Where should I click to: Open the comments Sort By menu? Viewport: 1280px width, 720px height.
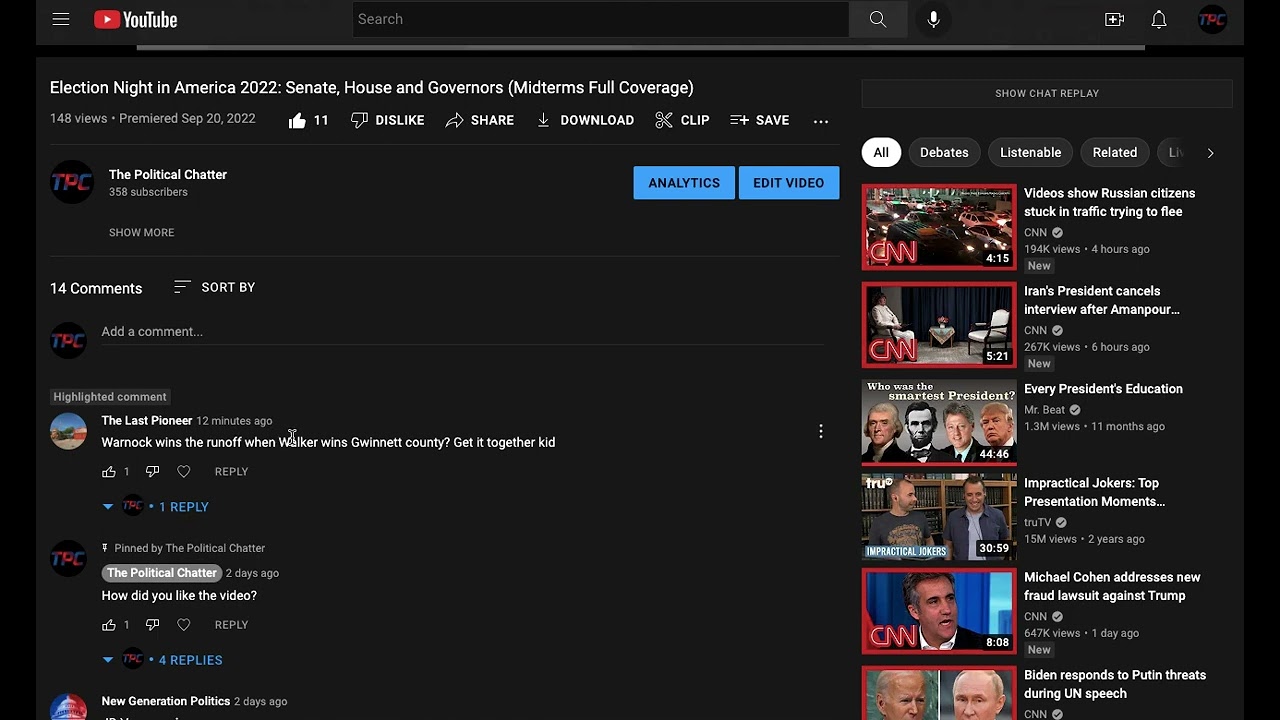click(214, 287)
